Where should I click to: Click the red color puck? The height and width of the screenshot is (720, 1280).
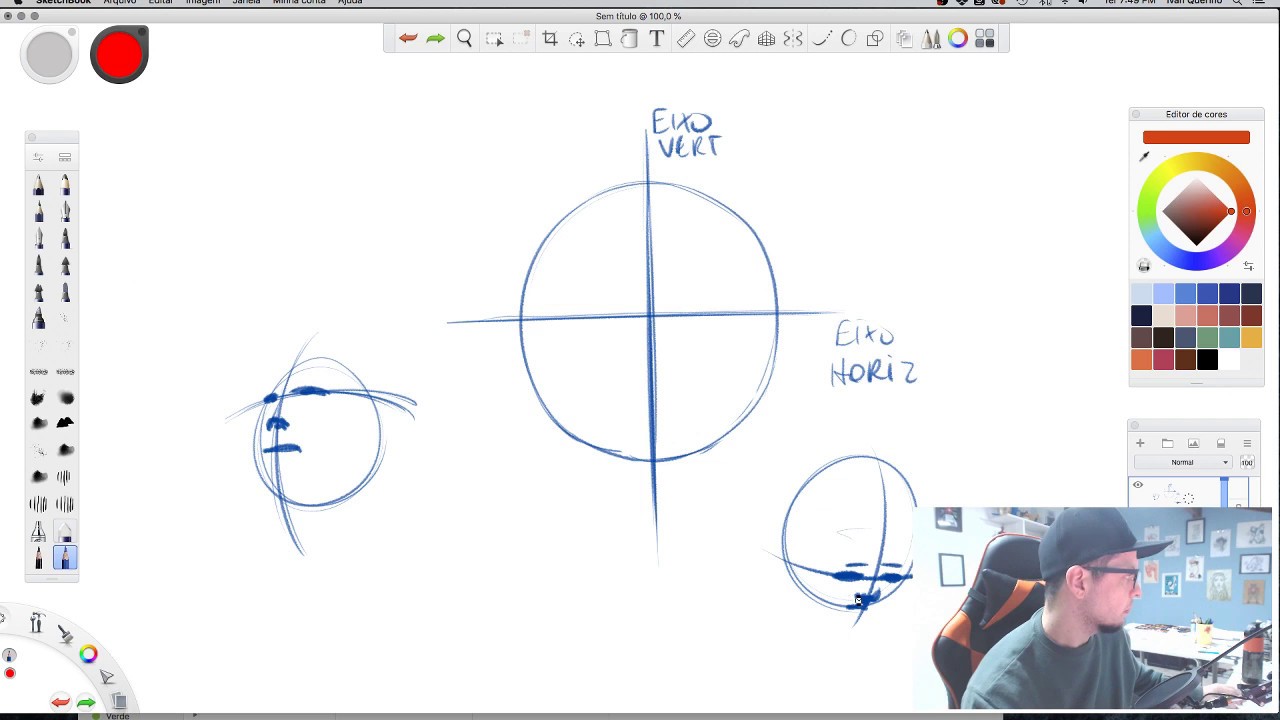click(119, 54)
